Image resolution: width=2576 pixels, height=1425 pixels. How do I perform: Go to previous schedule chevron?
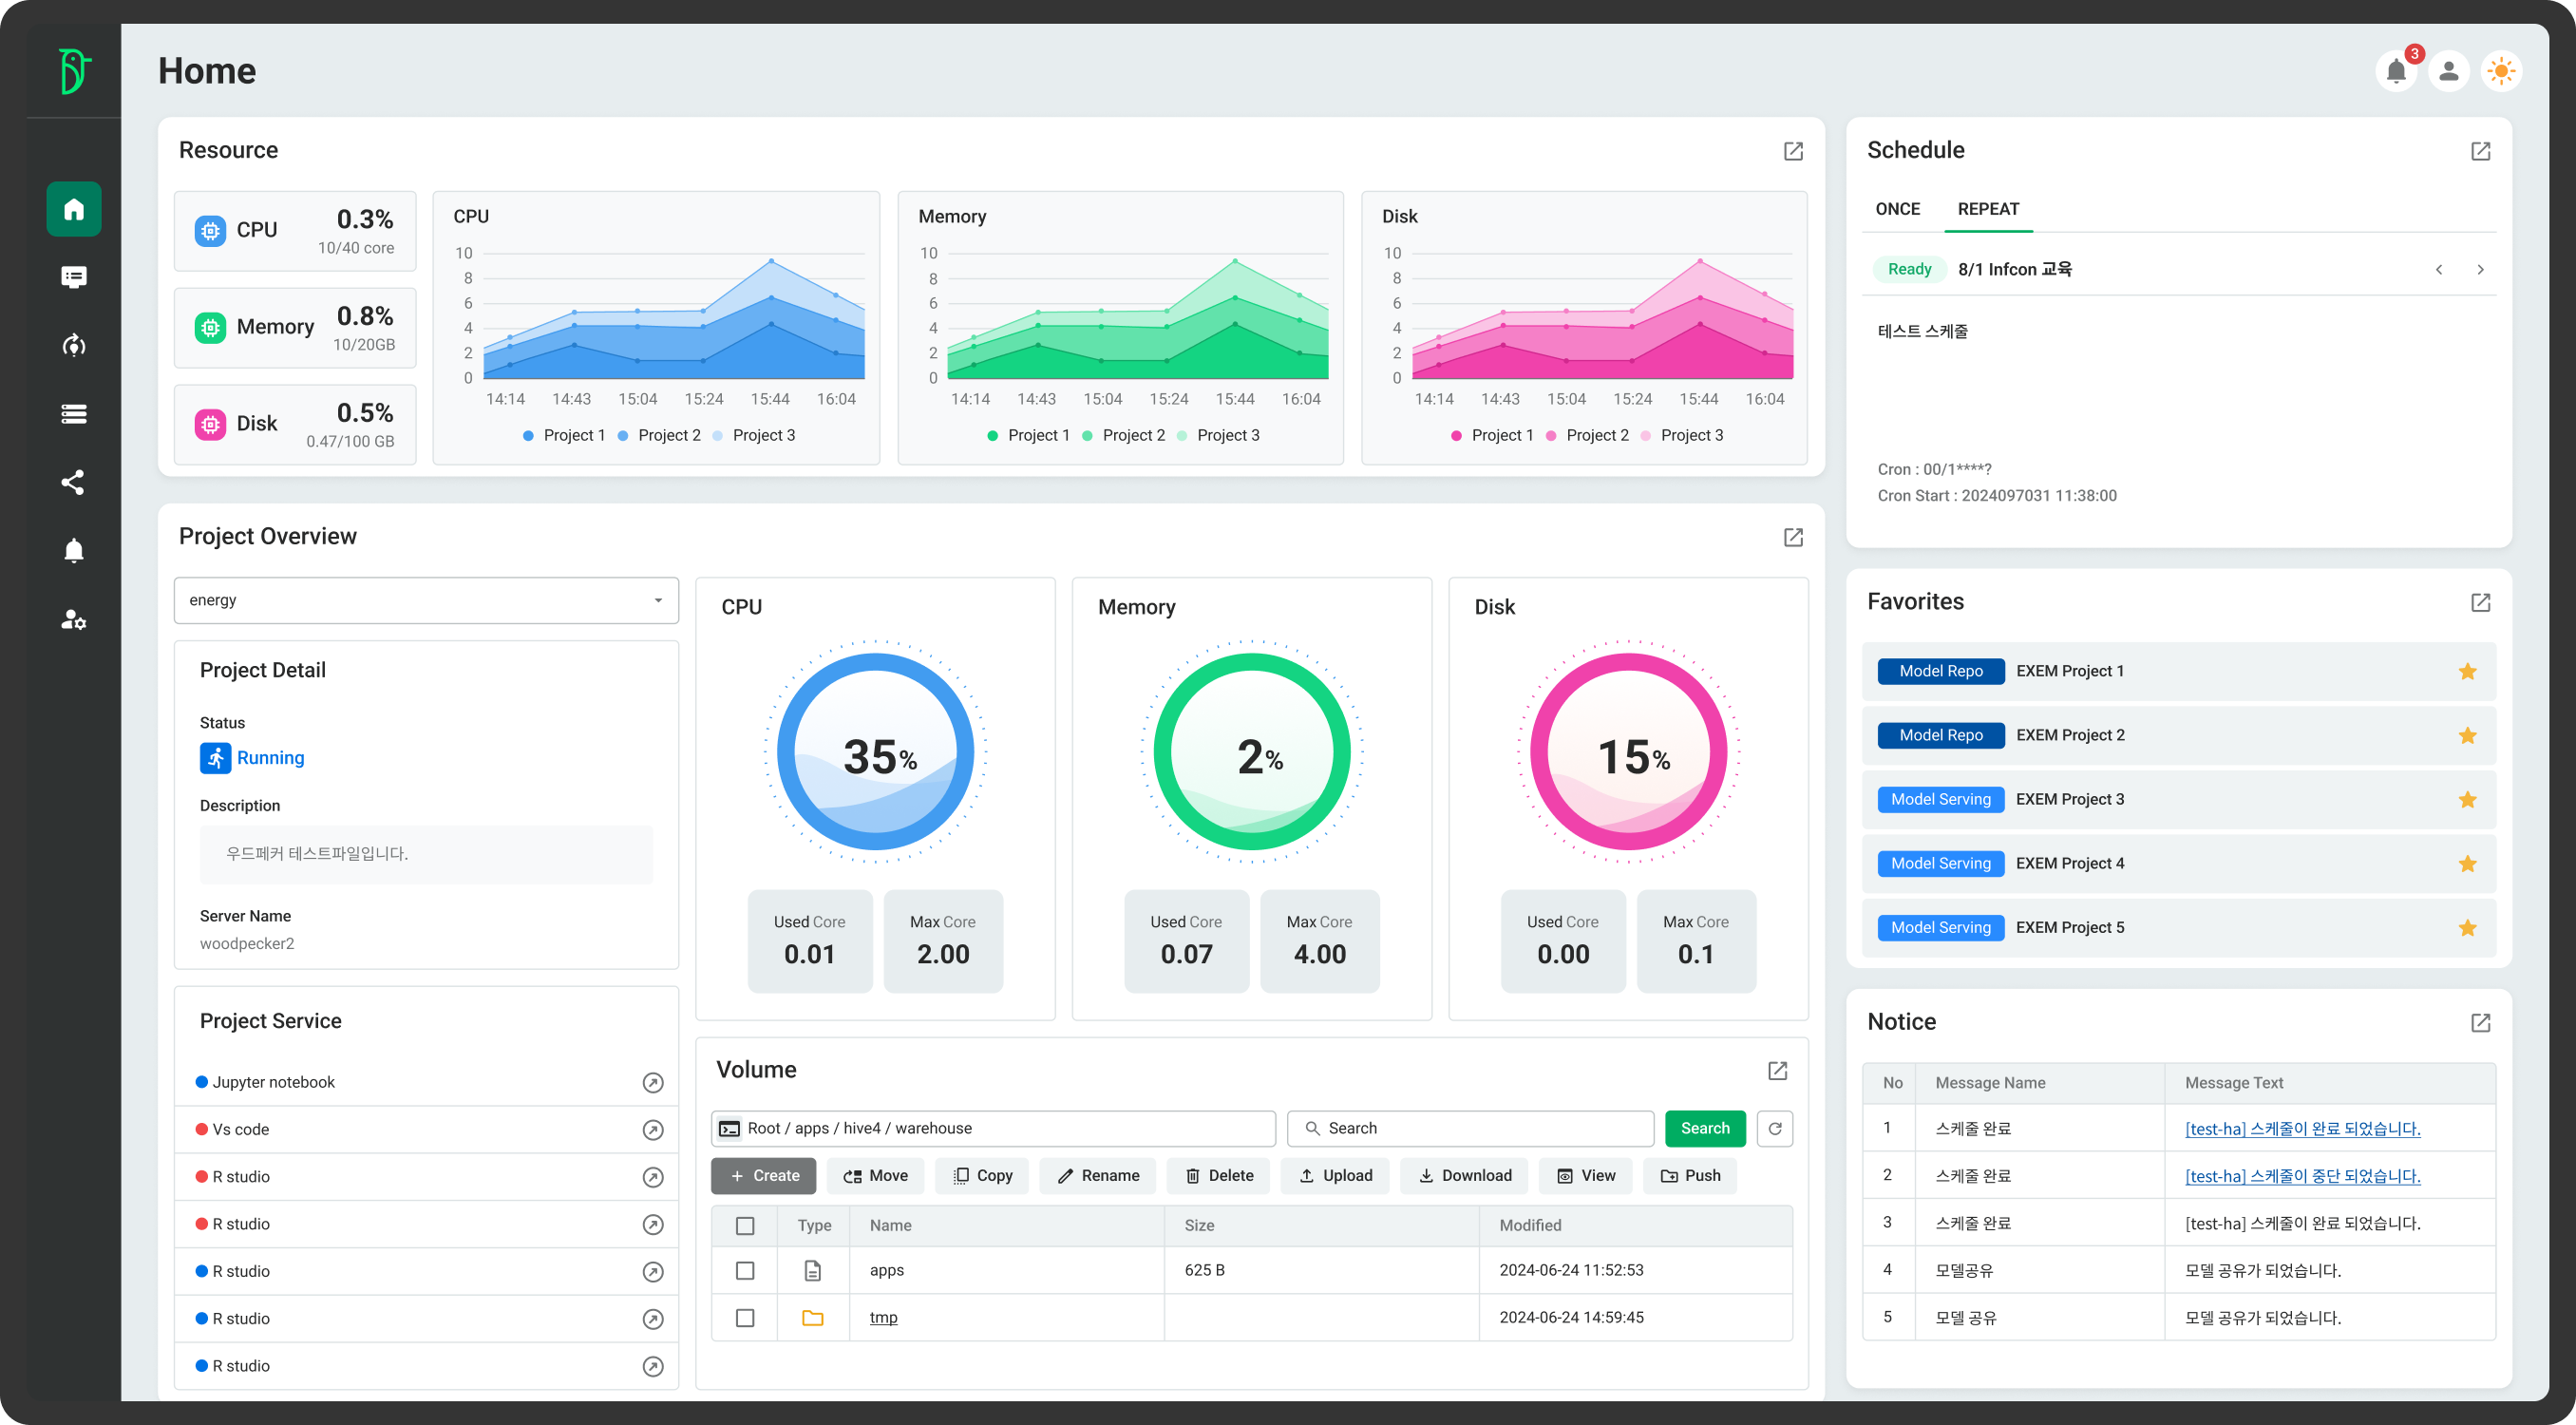pos(2439,269)
